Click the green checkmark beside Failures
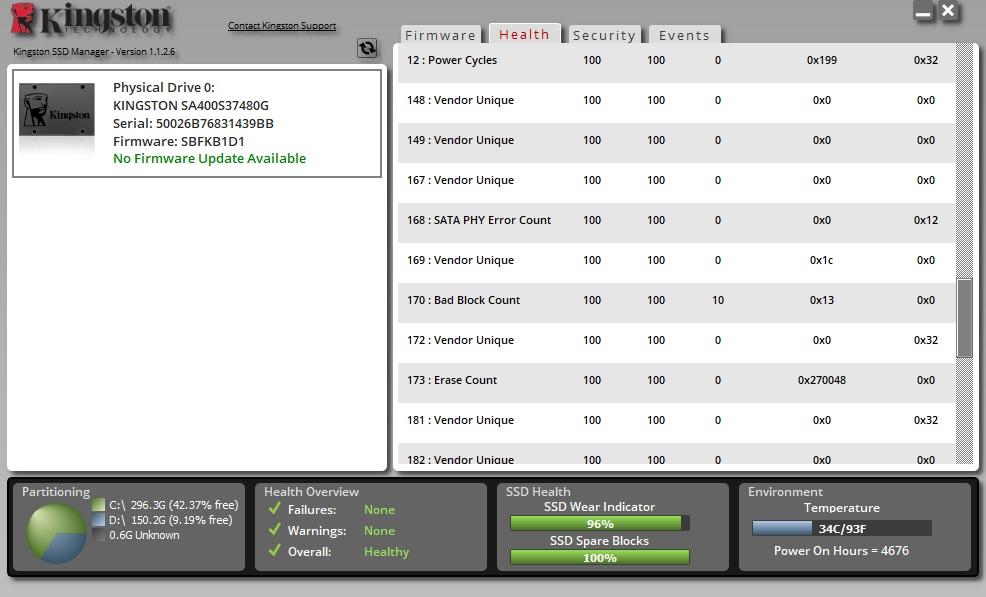Screen dimensions: 986x597 click(x=274, y=508)
